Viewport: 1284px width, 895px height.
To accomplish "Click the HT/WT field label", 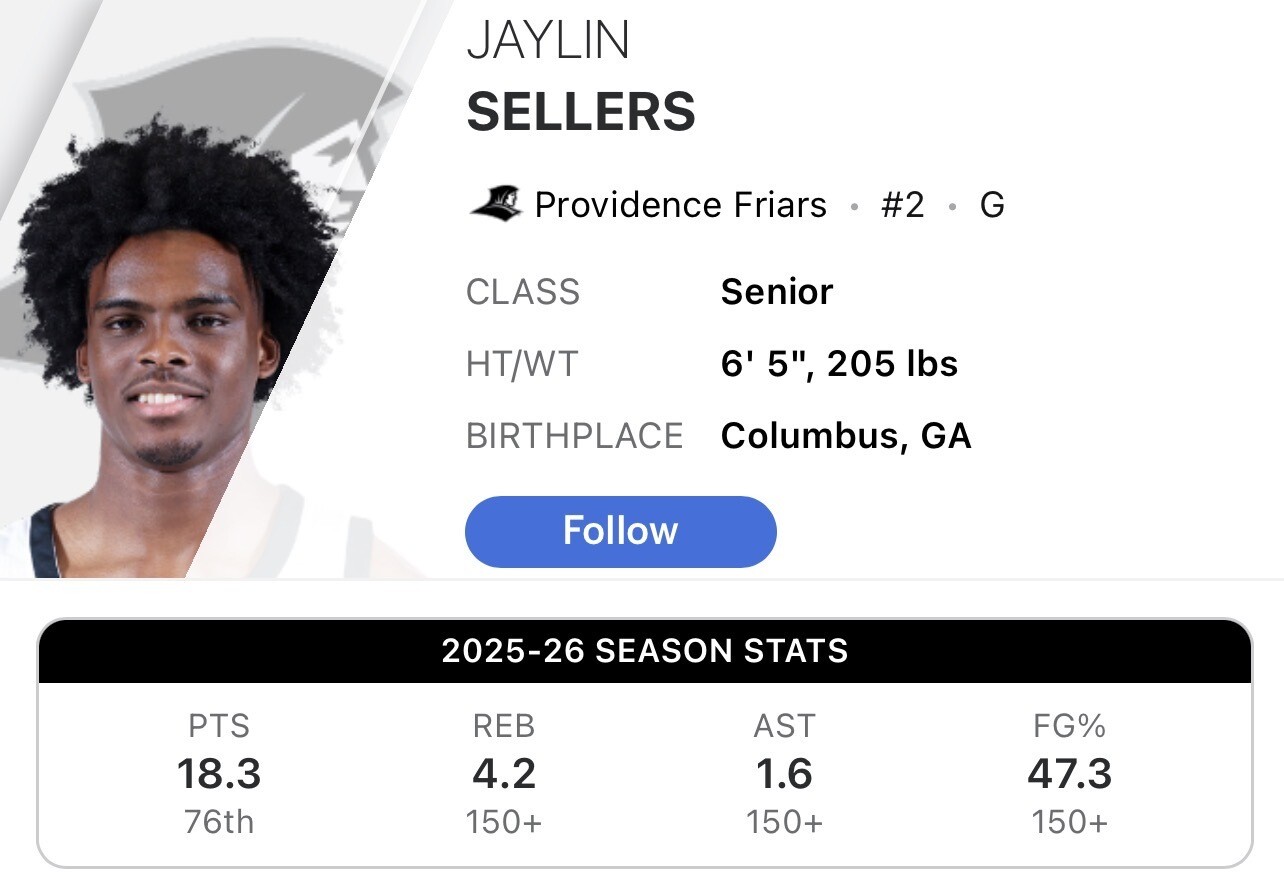I will pyautogui.click(x=523, y=364).
